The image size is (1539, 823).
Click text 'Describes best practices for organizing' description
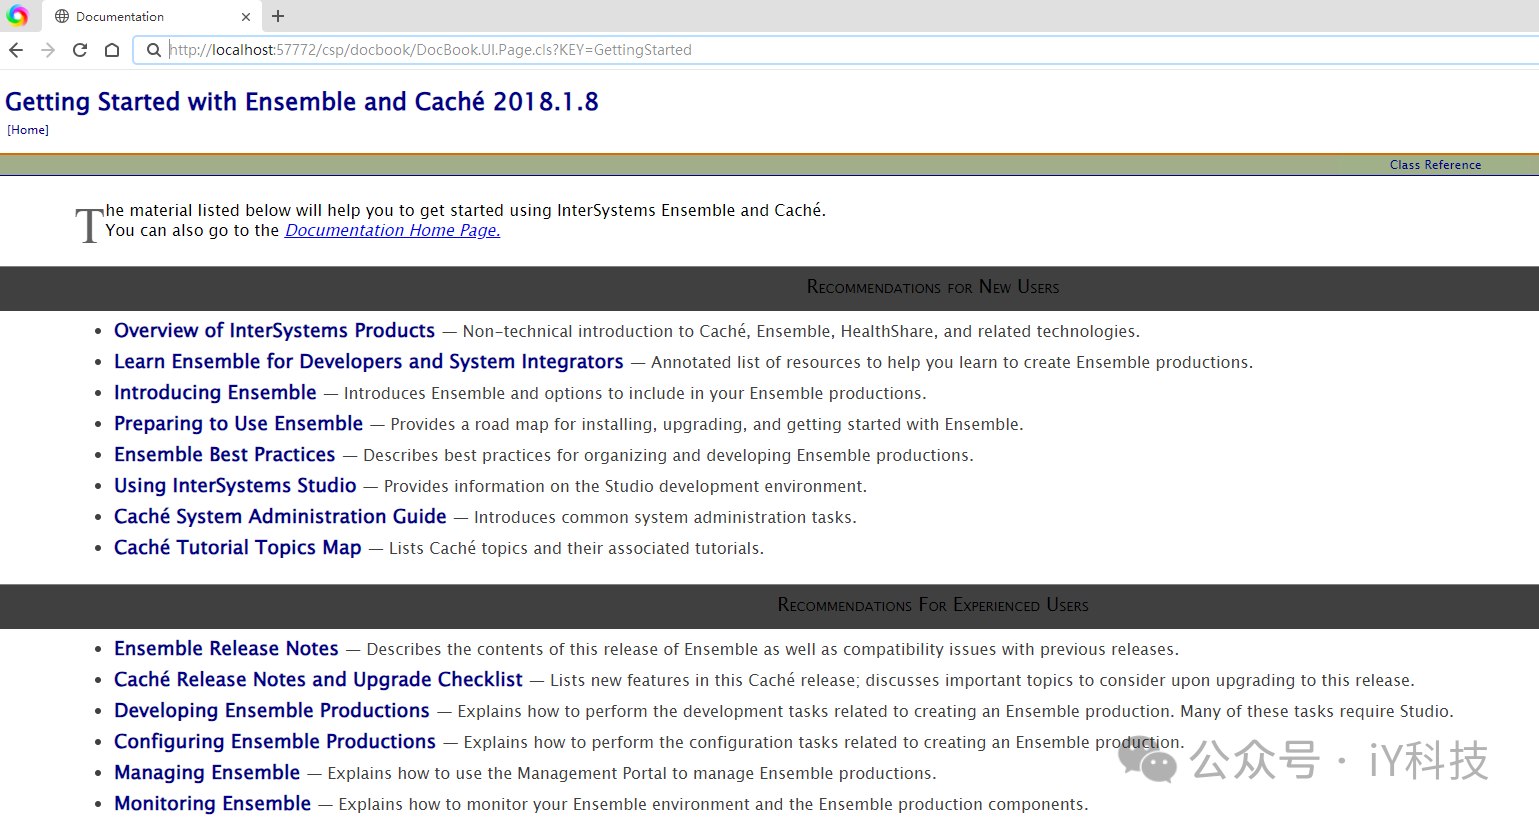pyautogui.click(x=668, y=455)
